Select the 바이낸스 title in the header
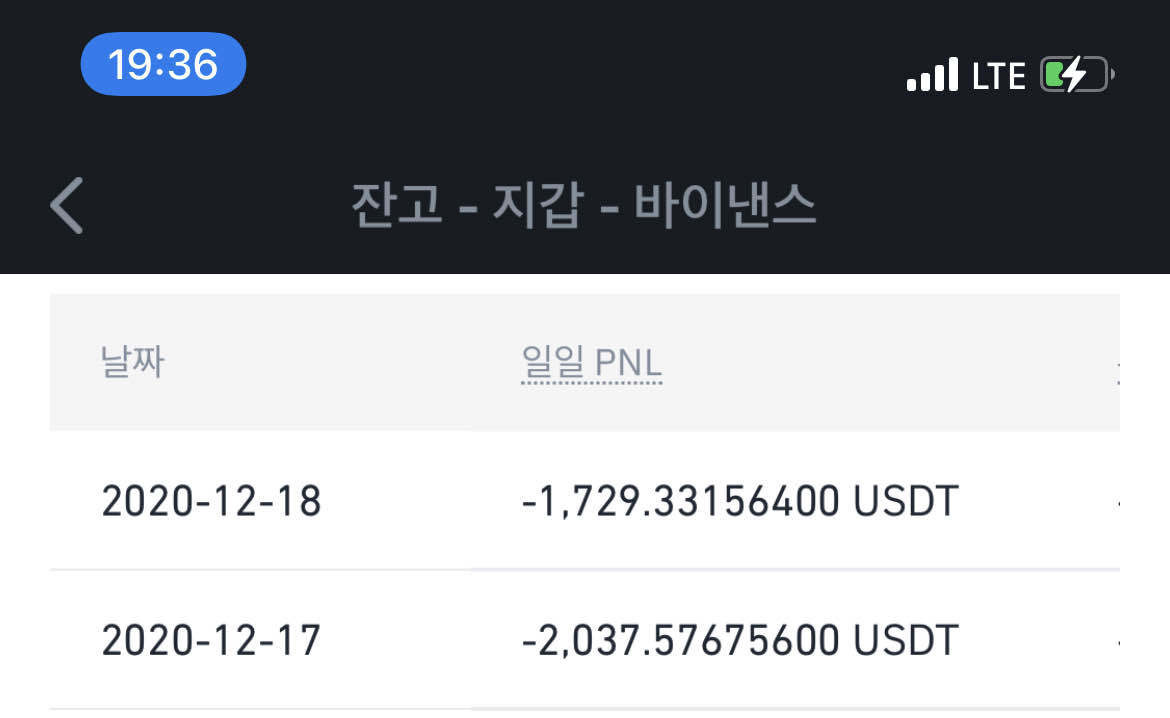The image size is (1170, 718). (x=727, y=207)
